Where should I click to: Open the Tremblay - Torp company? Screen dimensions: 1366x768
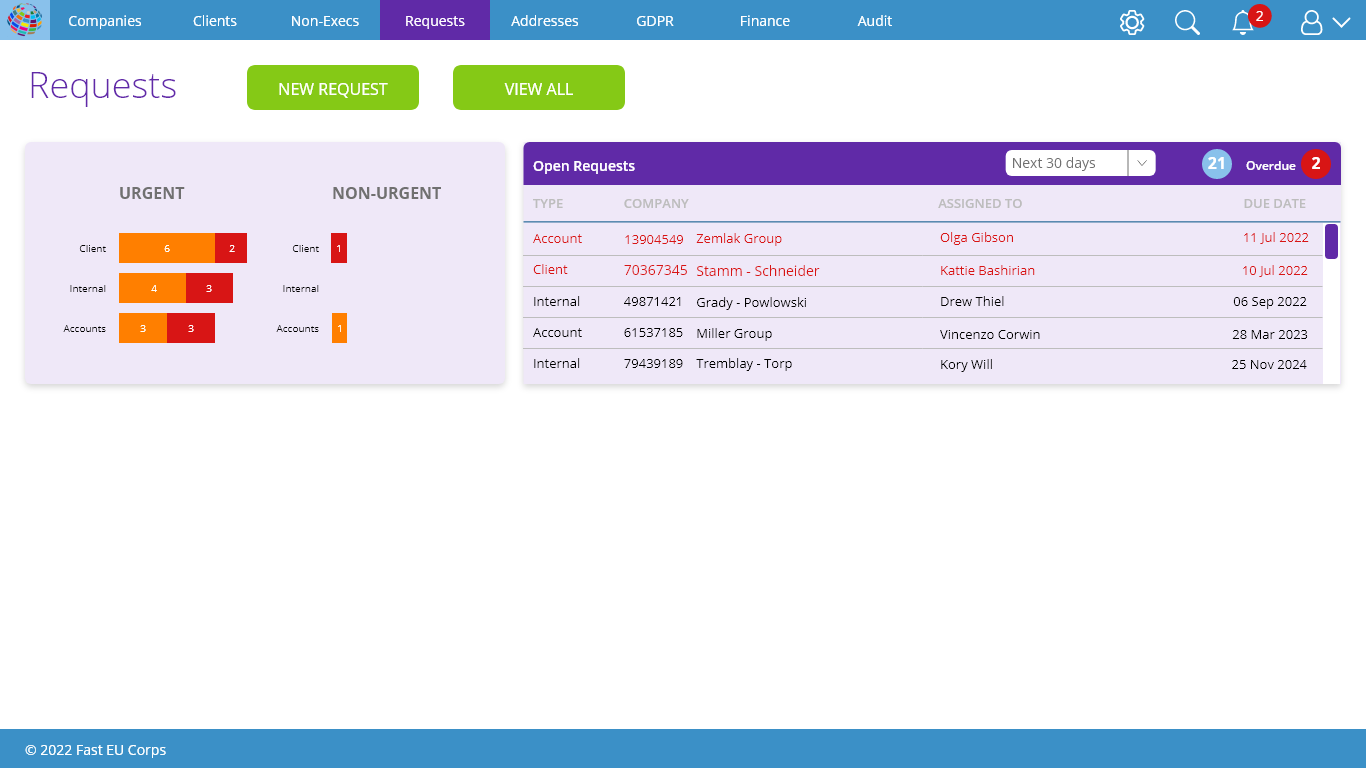coord(744,364)
